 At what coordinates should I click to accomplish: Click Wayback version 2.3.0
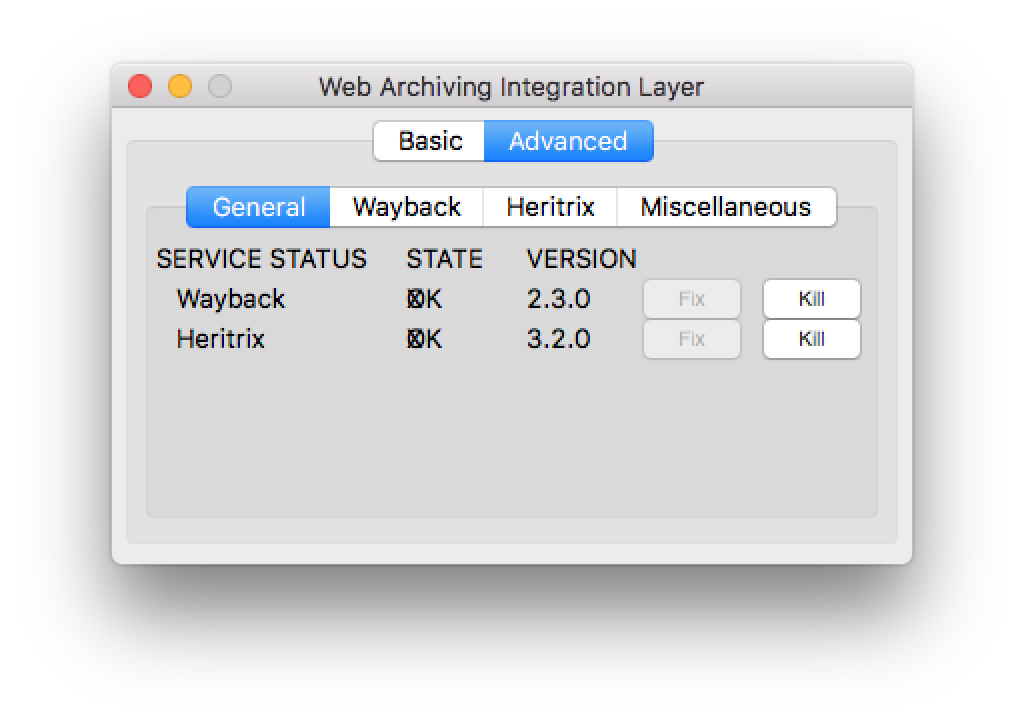pyautogui.click(x=558, y=299)
